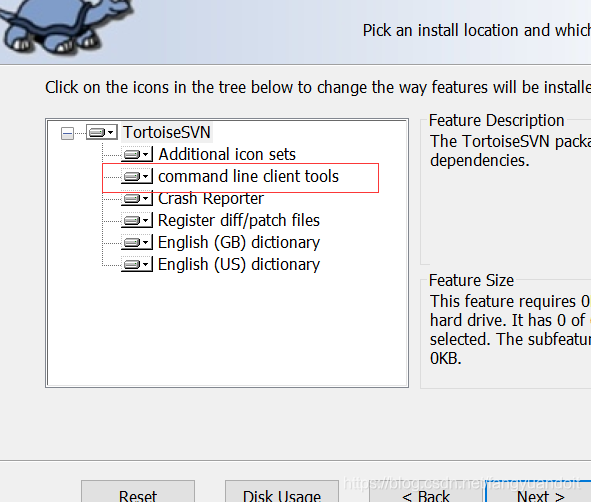Select the Additional icon sets label

pyautogui.click(x=227, y=155)
